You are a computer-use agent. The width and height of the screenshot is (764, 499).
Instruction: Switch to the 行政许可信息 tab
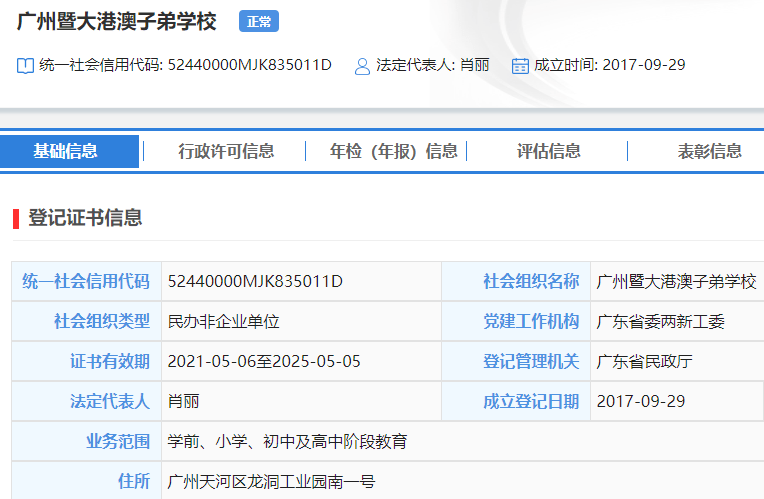coord(226,151)
